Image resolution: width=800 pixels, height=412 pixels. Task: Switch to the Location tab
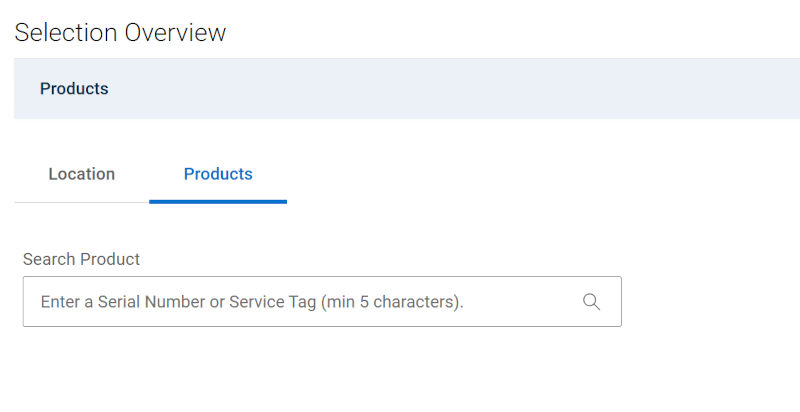[x=81, y=174]
